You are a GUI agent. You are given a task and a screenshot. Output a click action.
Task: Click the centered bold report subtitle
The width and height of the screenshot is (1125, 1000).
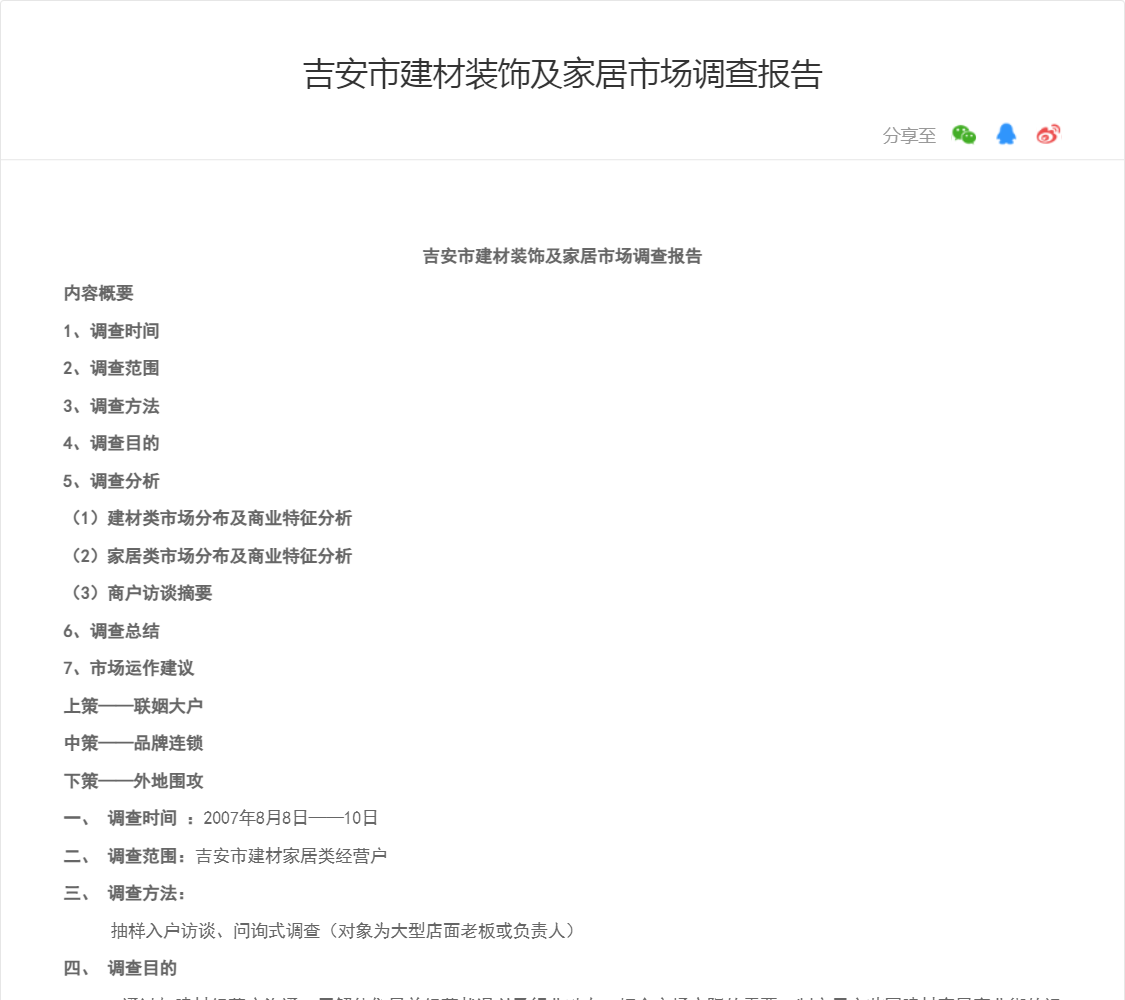tap(562, 256)
